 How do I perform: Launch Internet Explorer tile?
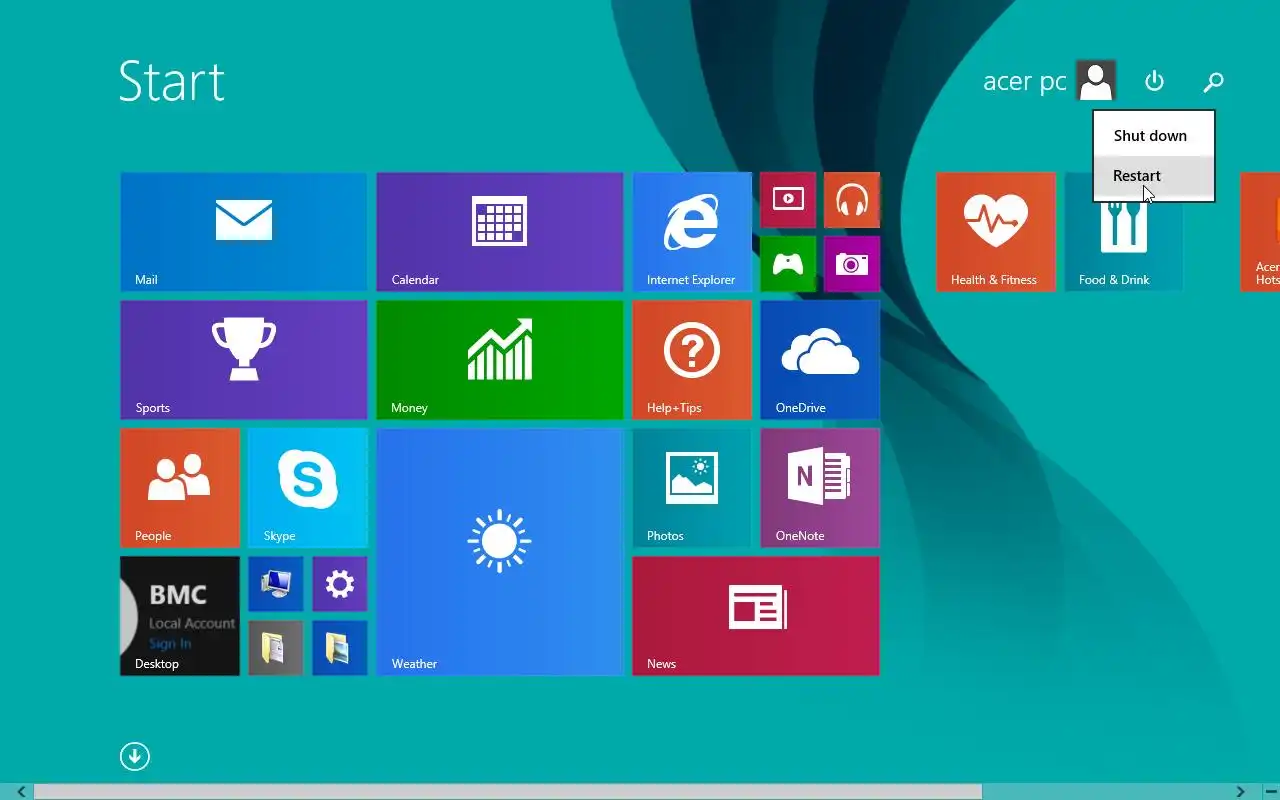pyautogui.click(x=692, y=232)
